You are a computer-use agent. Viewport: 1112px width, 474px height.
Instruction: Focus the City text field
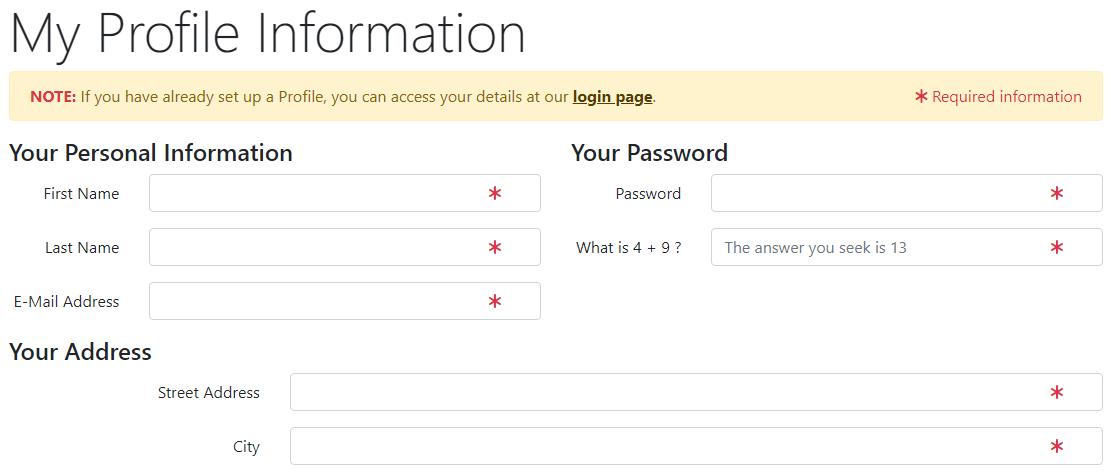pyautogui.click(x=696, y=446)
